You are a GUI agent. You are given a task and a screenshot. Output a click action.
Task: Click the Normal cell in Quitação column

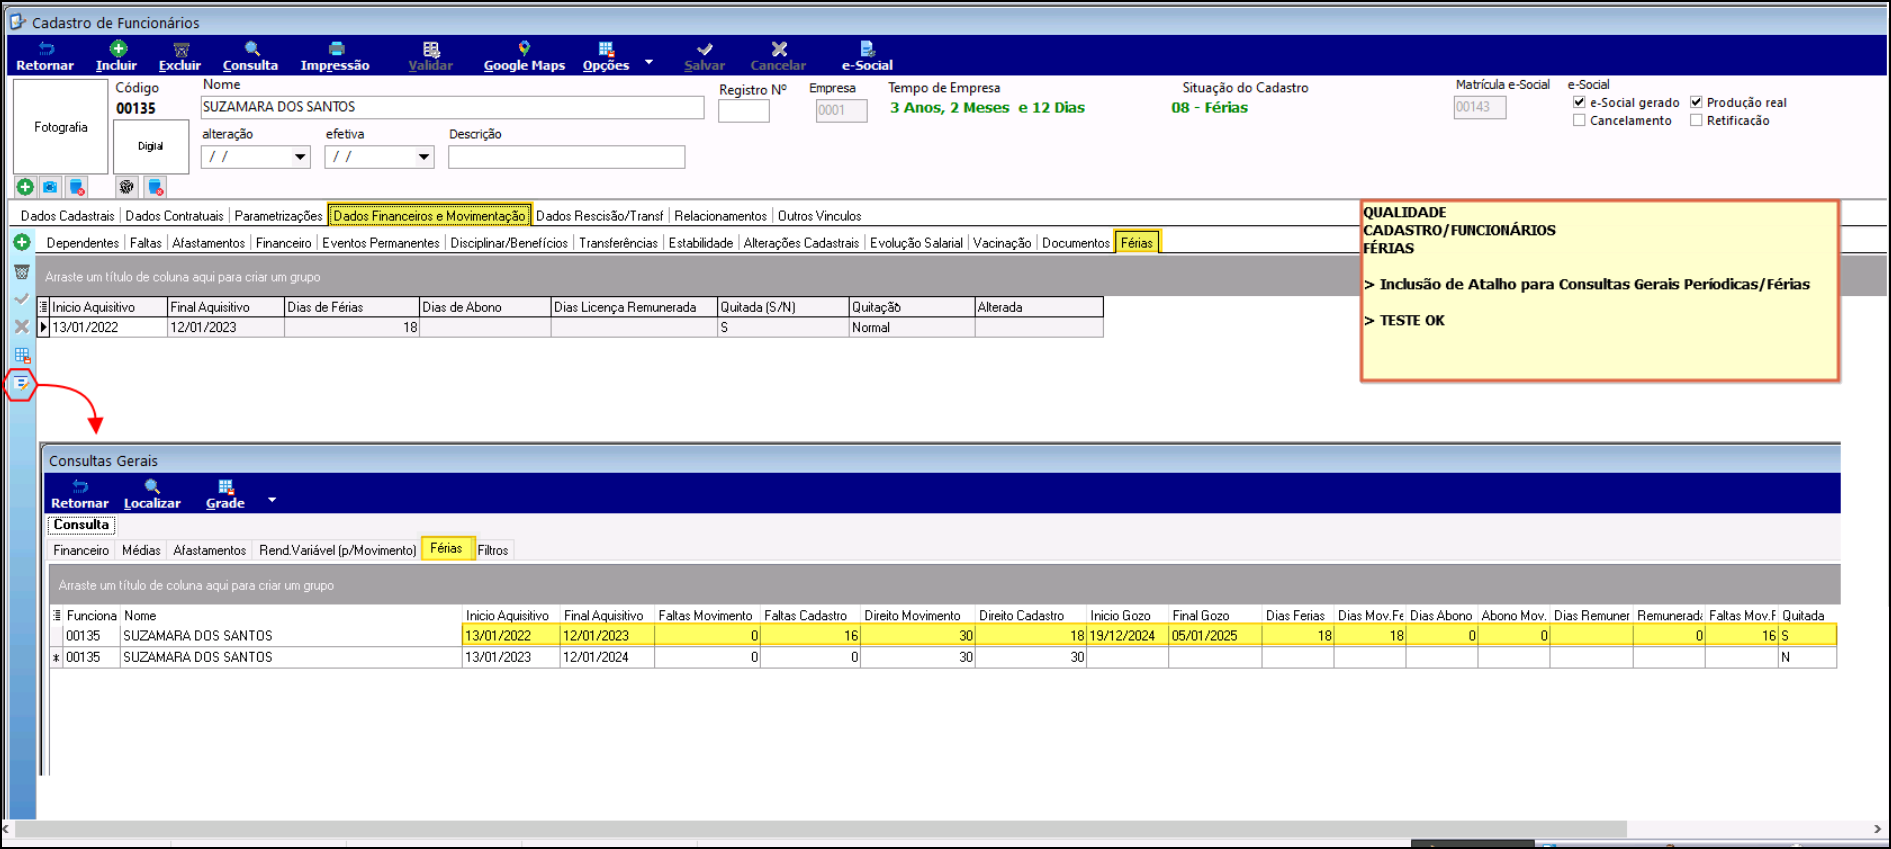tap(912, 327)
